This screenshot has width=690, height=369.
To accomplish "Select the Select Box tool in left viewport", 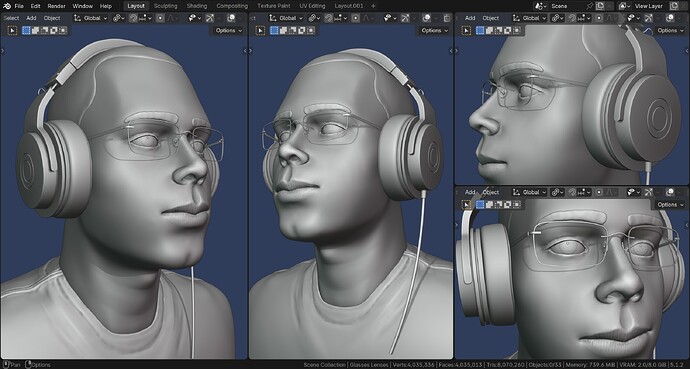I will tap(12, 30).
